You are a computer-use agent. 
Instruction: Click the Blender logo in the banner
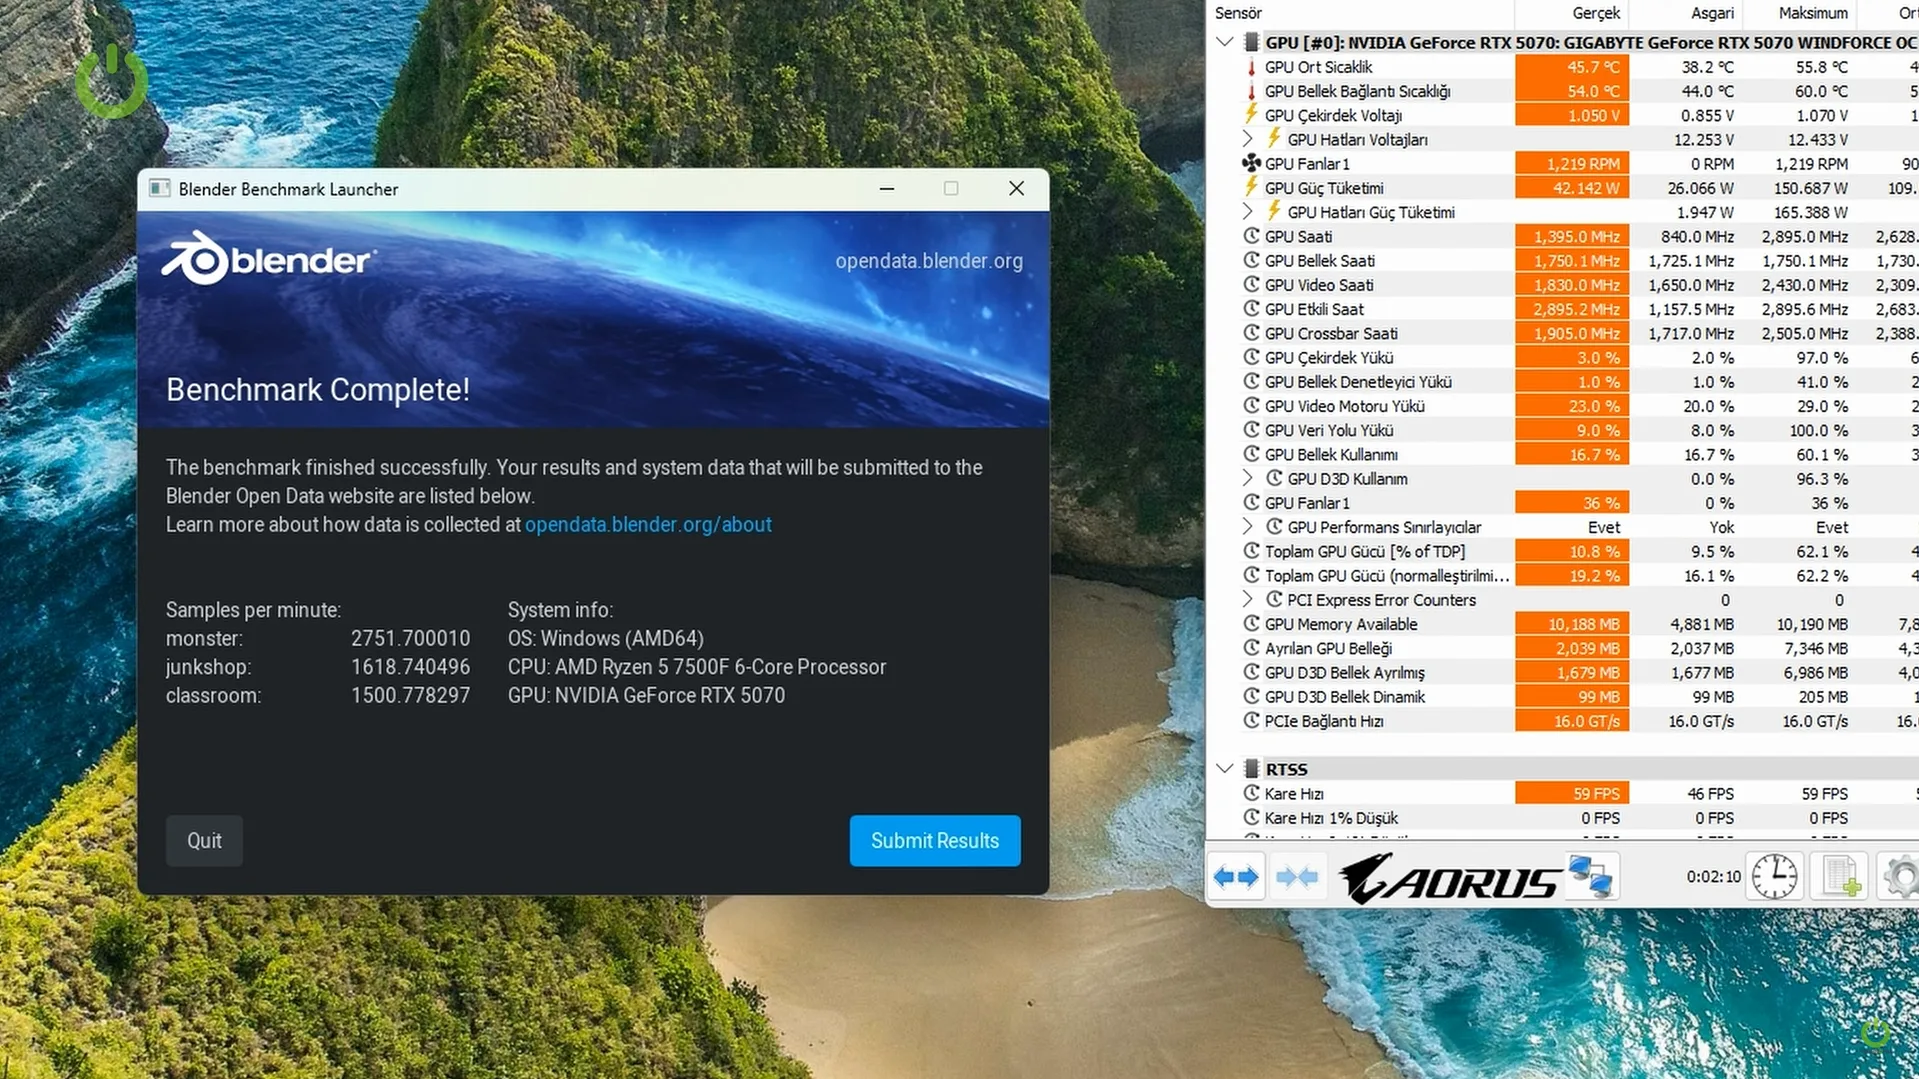tap(269, 259)
